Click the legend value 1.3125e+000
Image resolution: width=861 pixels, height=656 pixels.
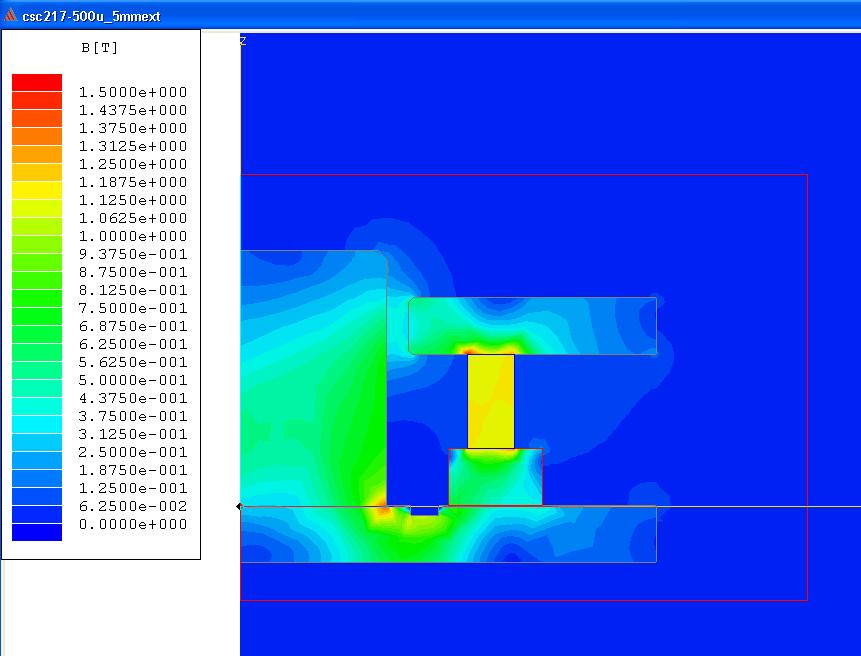point(133,147)
